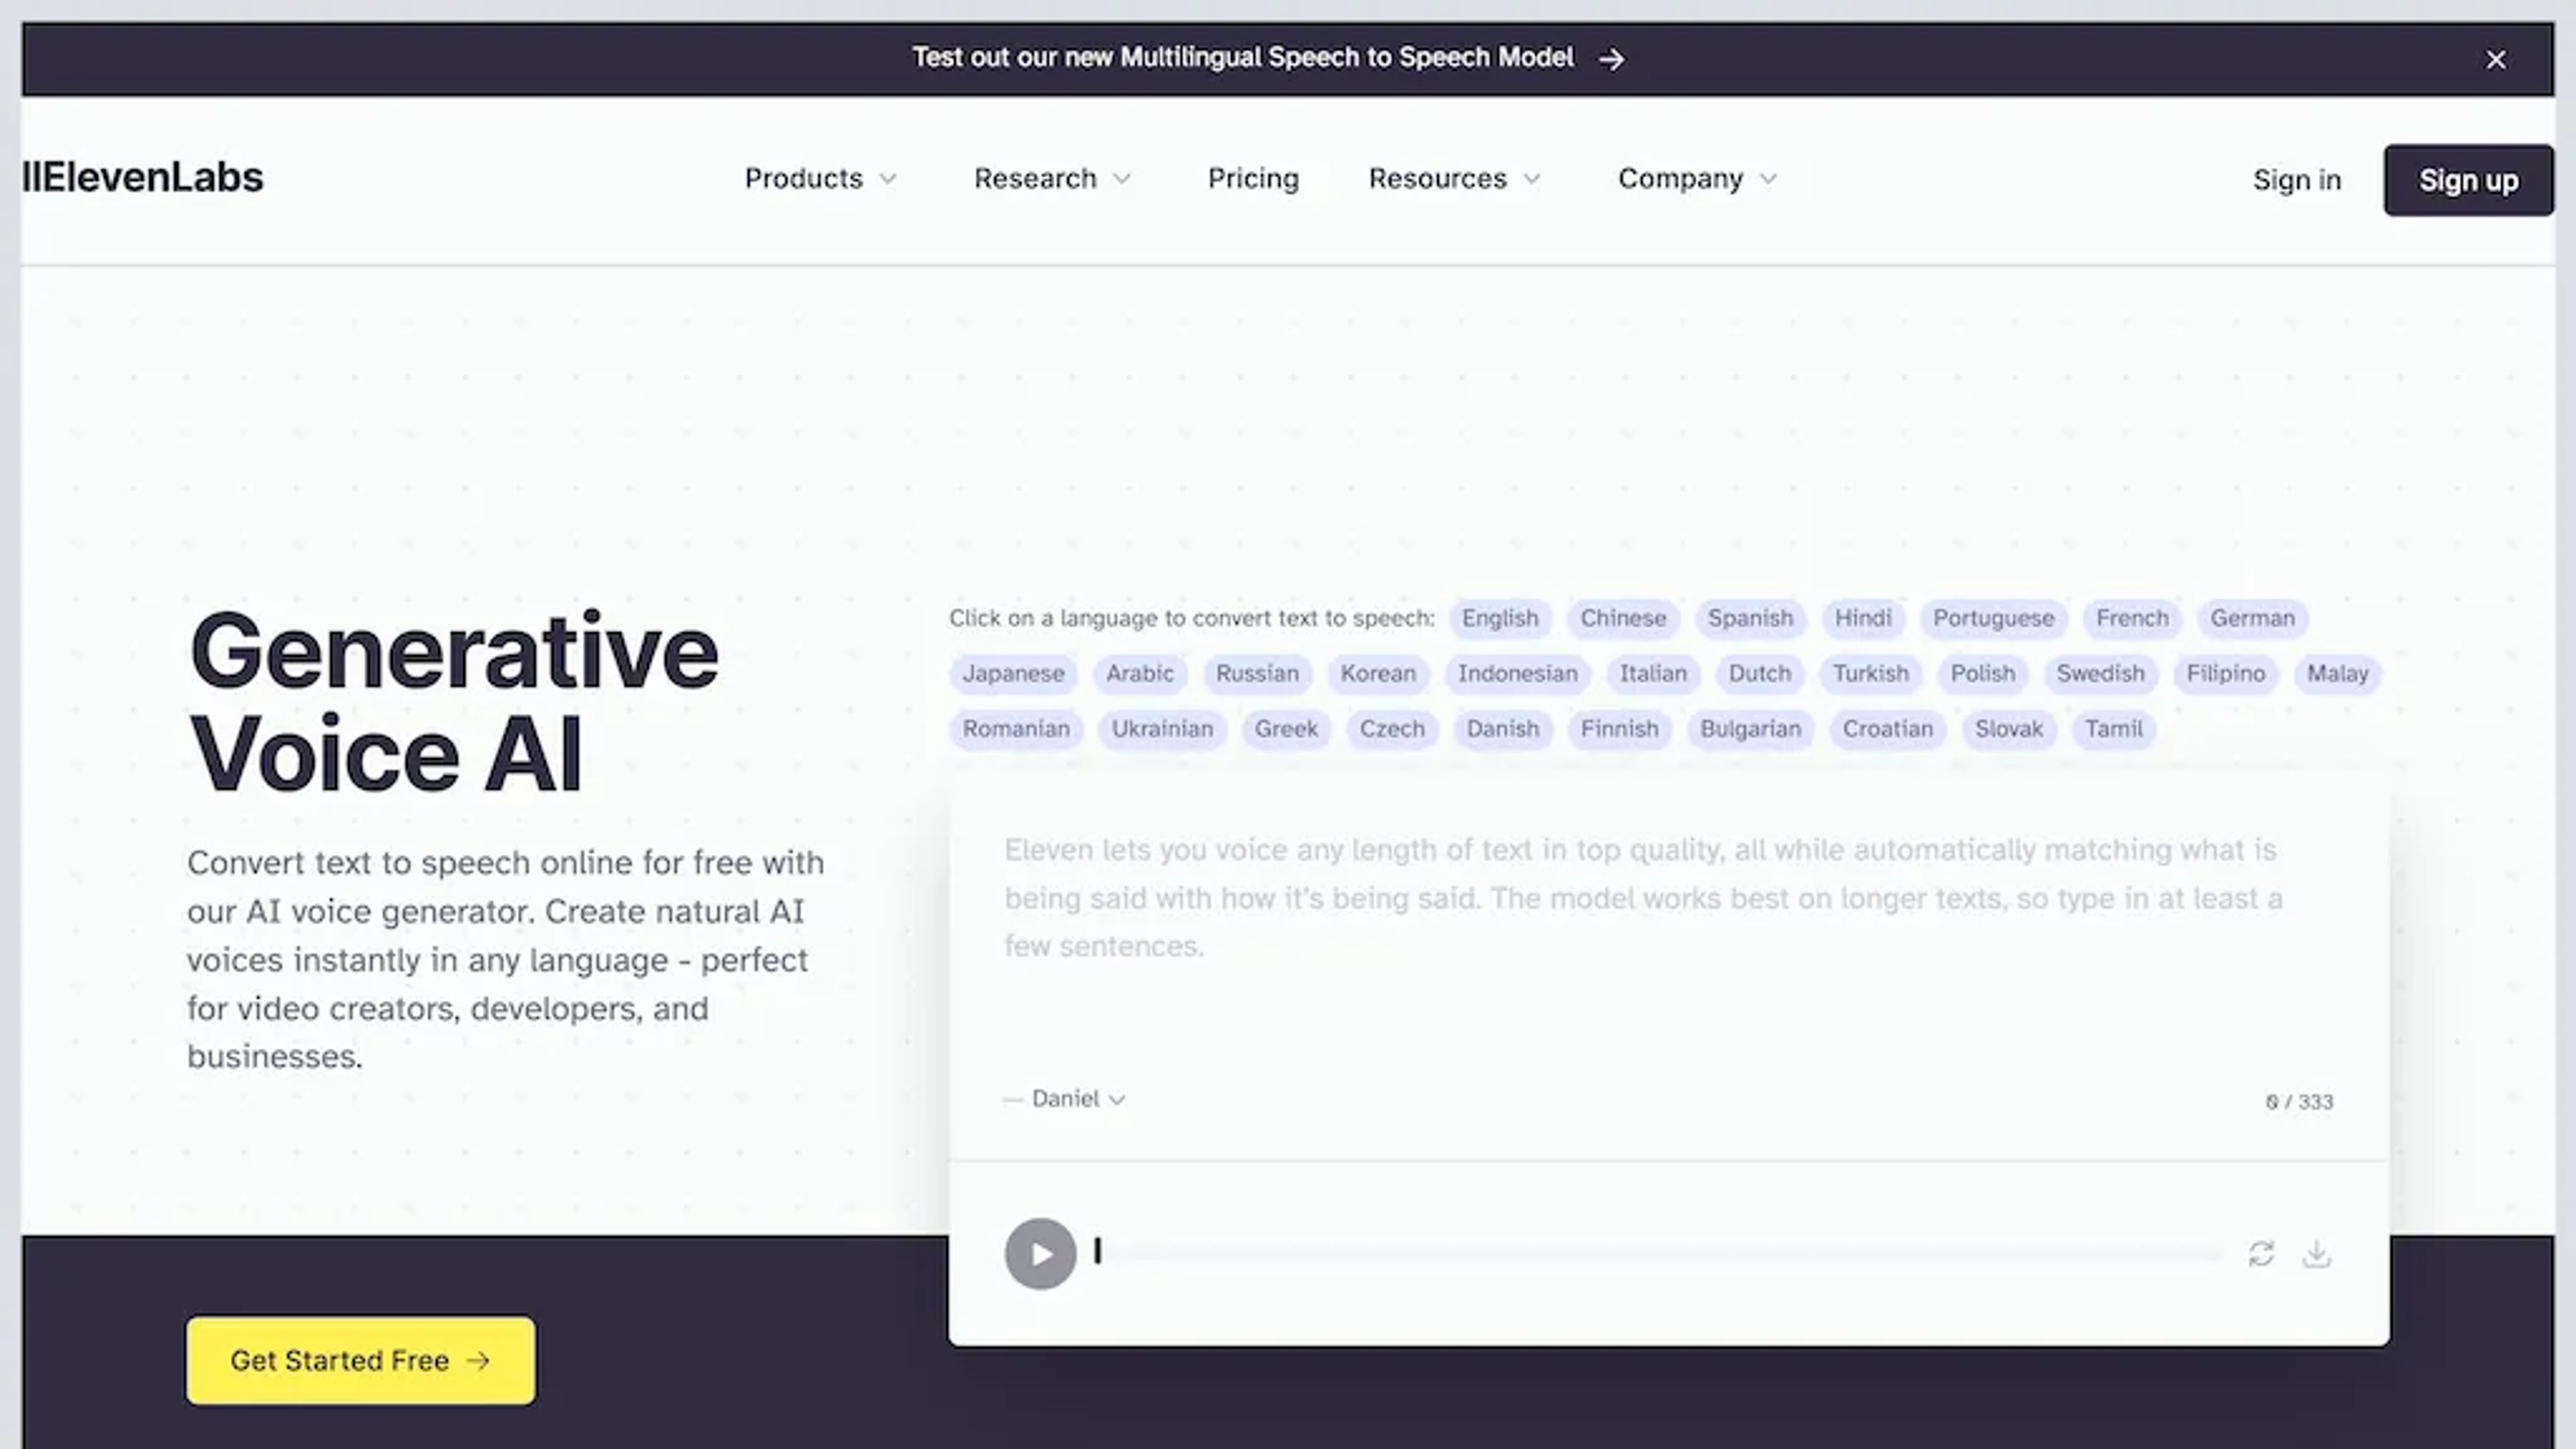Expand the Resources navigation menu
Screen dimensions: 2576x1449
click(1452, 178)
